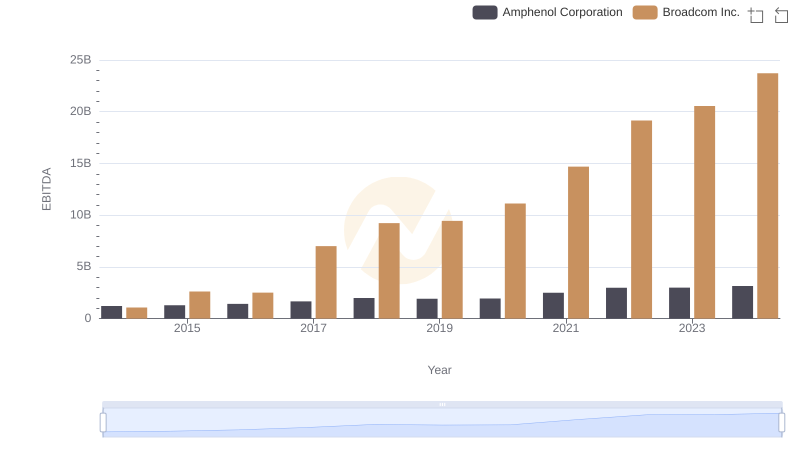Click the Broadcom Inc. tan legend swatch

coord(645,12)
